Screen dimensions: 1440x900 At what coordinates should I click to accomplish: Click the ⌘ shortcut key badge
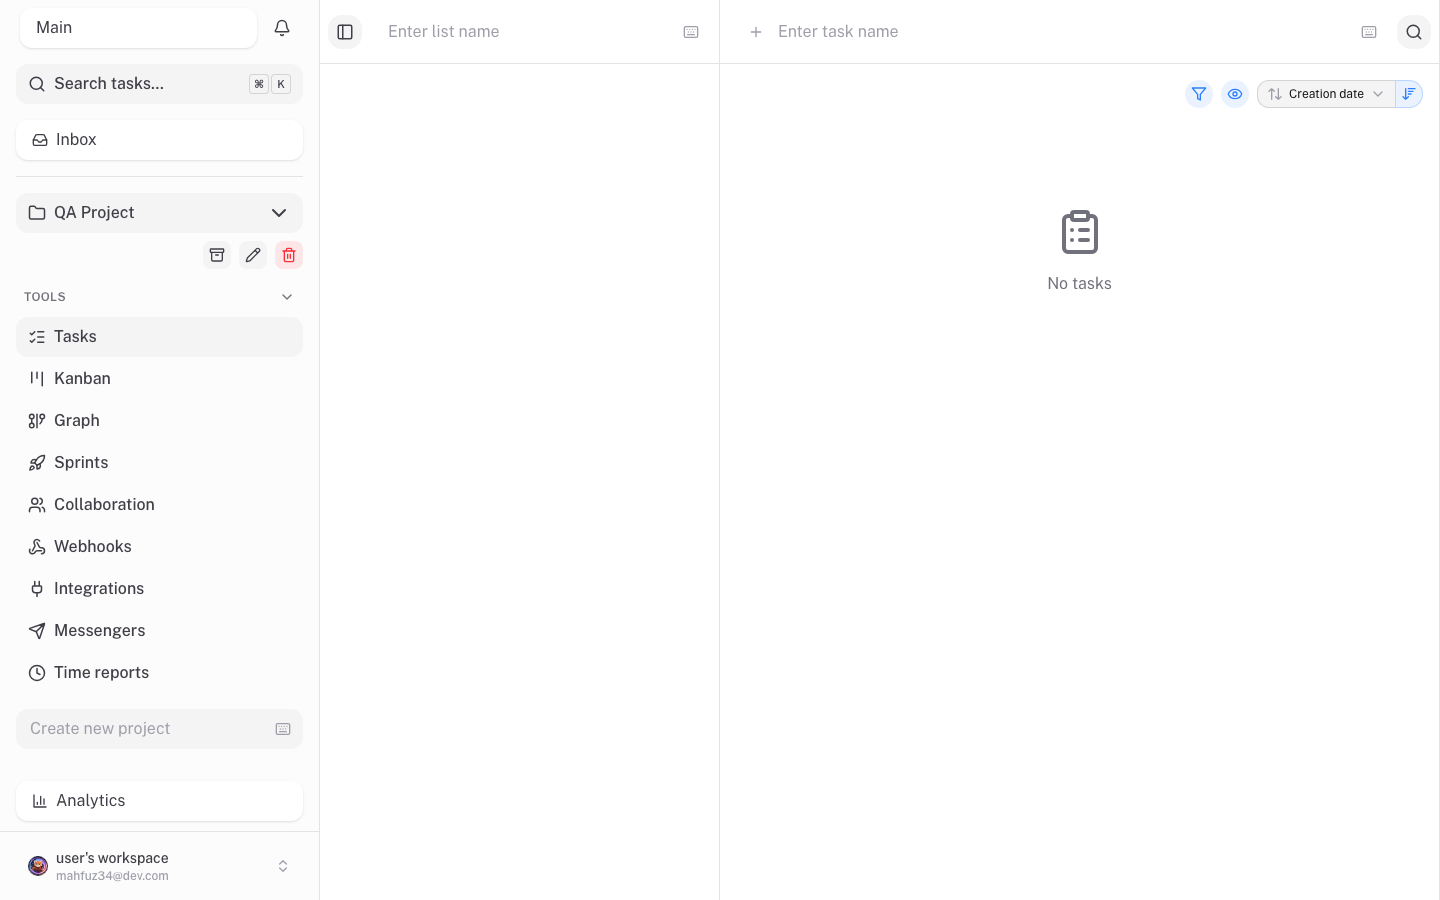coord(259,84)
